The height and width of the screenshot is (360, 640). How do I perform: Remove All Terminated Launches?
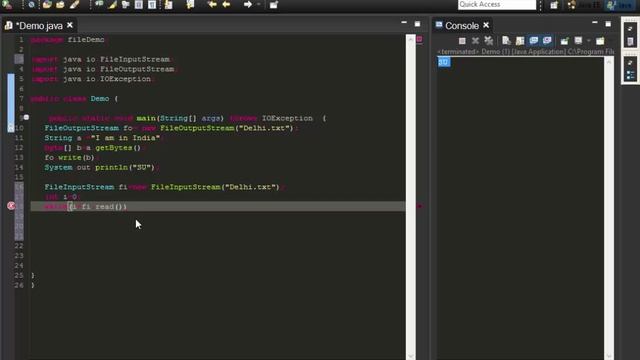[489, 40]
